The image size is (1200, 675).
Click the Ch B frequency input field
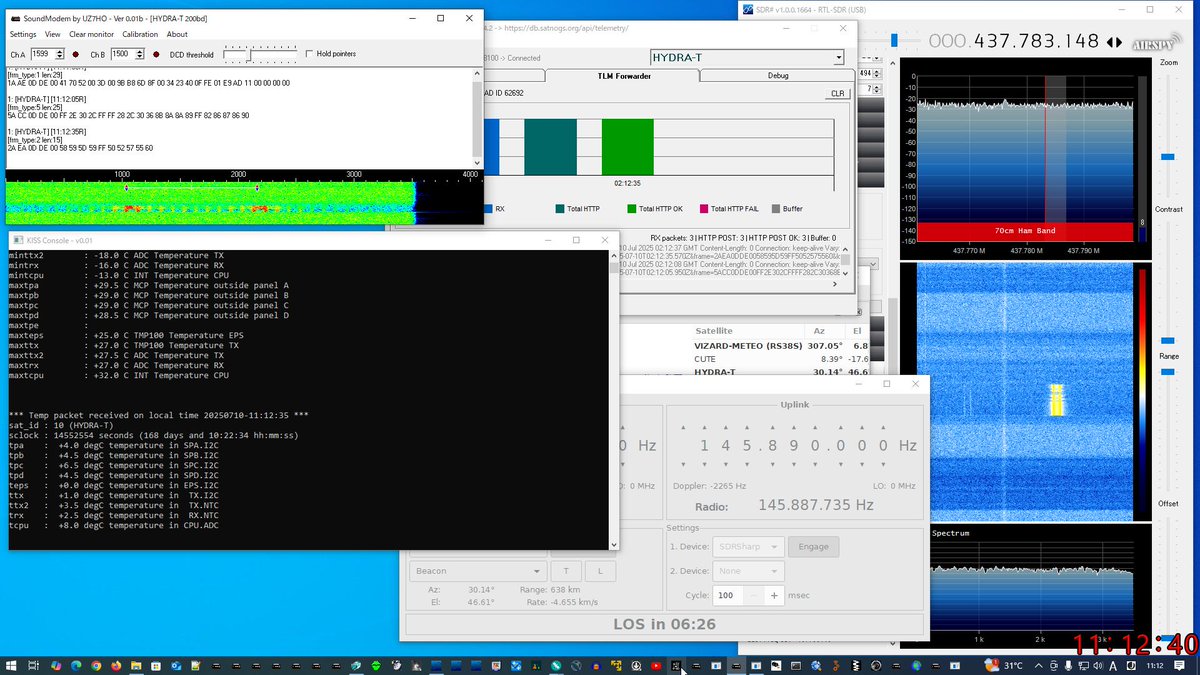(123, 54)
